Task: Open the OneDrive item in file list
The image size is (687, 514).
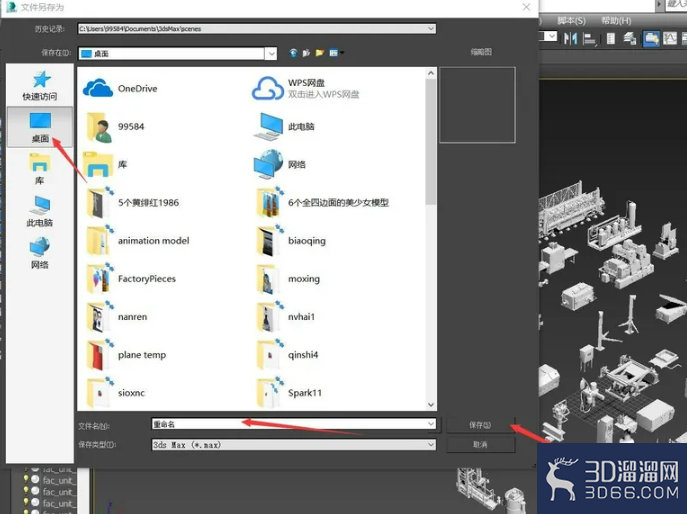Action: coord(120,89)
